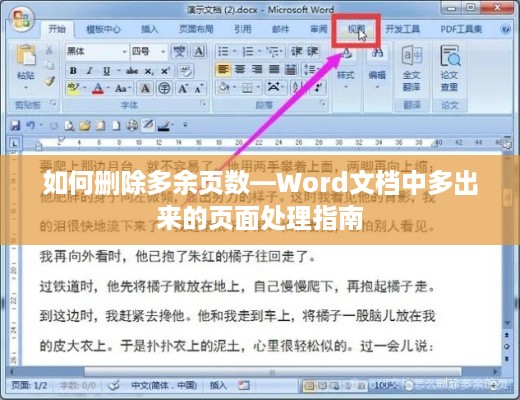Click the Grow Font icon

click(x=183, y=88)
